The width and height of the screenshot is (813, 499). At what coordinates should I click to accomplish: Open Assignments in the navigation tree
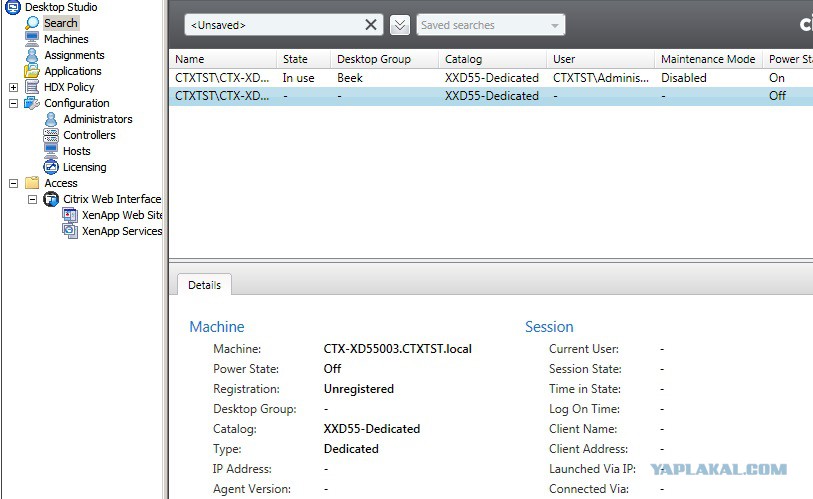click(x=74, y=55)
